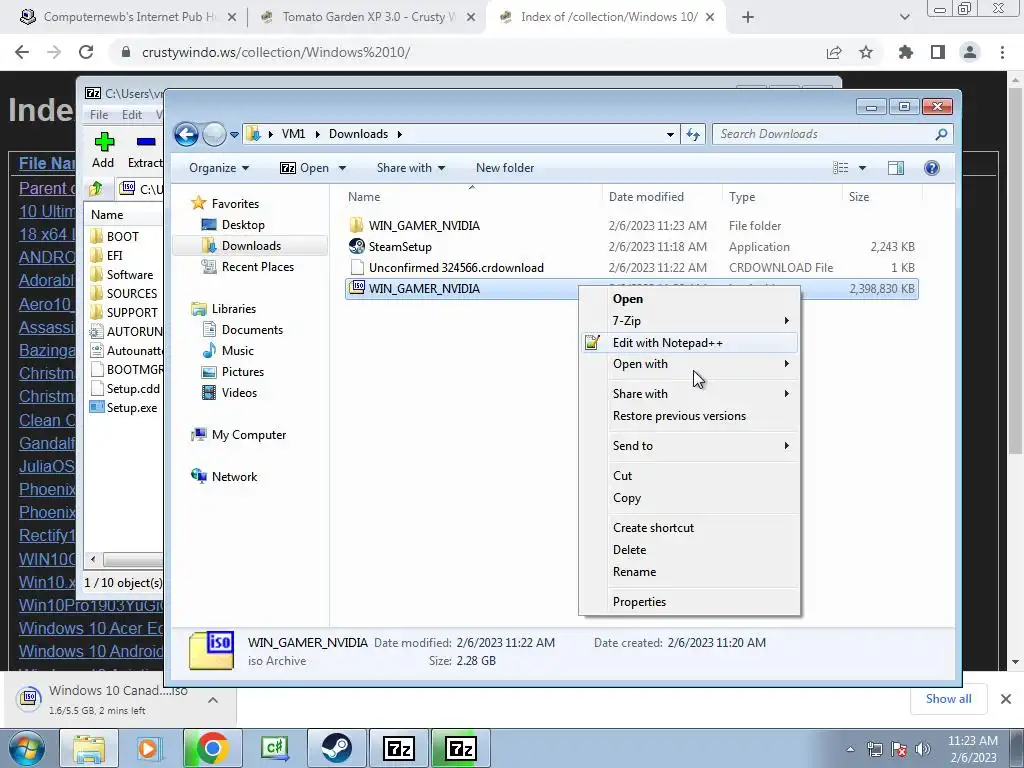Image resolution: width=1024 pixels, height=768 pixels.
Task: Open a new Chrome tab
Action: [x=748, y=17]
